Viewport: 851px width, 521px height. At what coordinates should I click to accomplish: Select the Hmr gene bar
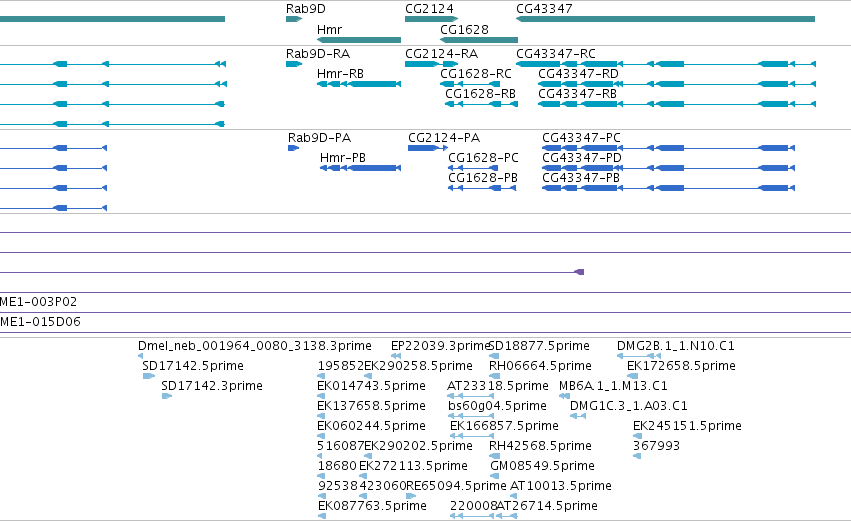[x=359, y=40]
